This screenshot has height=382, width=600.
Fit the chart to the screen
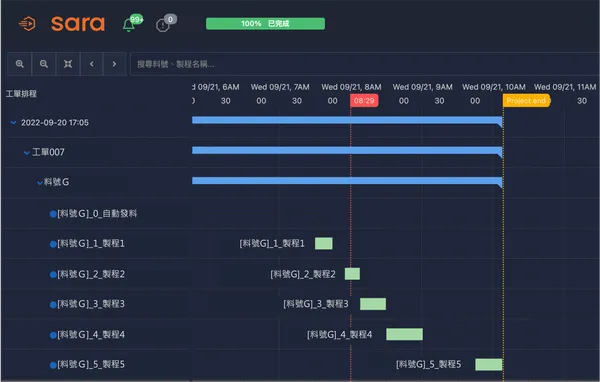[68, 64]
